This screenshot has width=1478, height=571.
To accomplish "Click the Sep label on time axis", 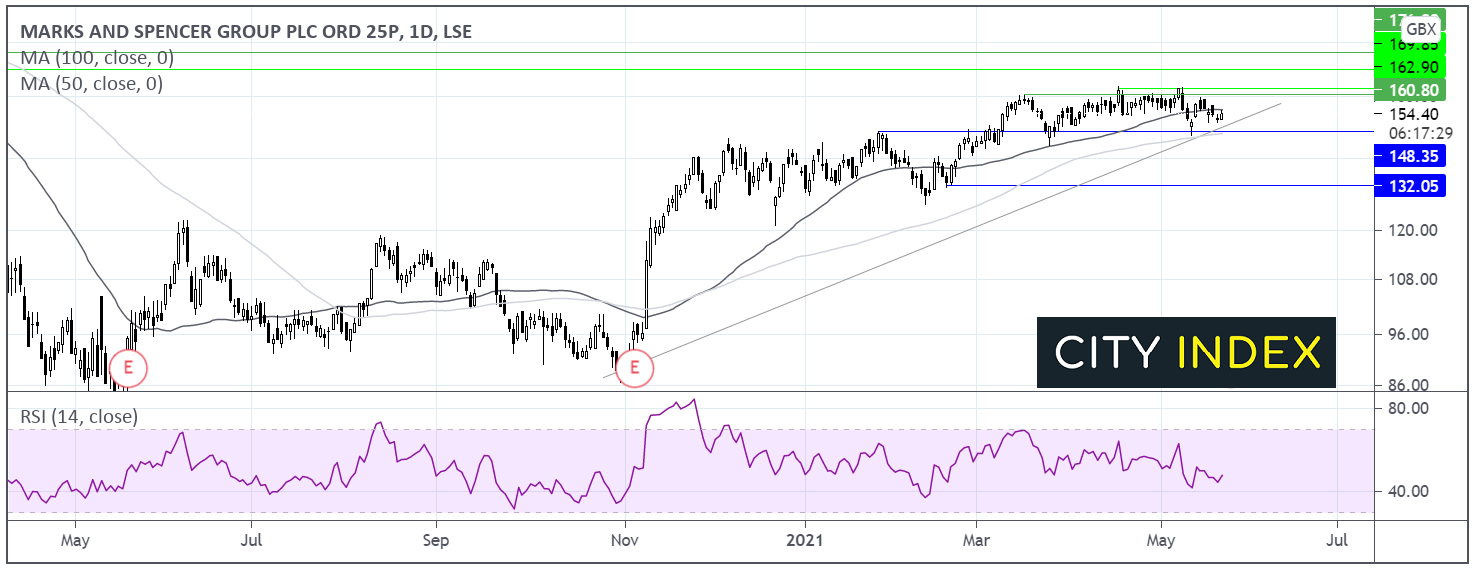I will (x=435, y=541).
